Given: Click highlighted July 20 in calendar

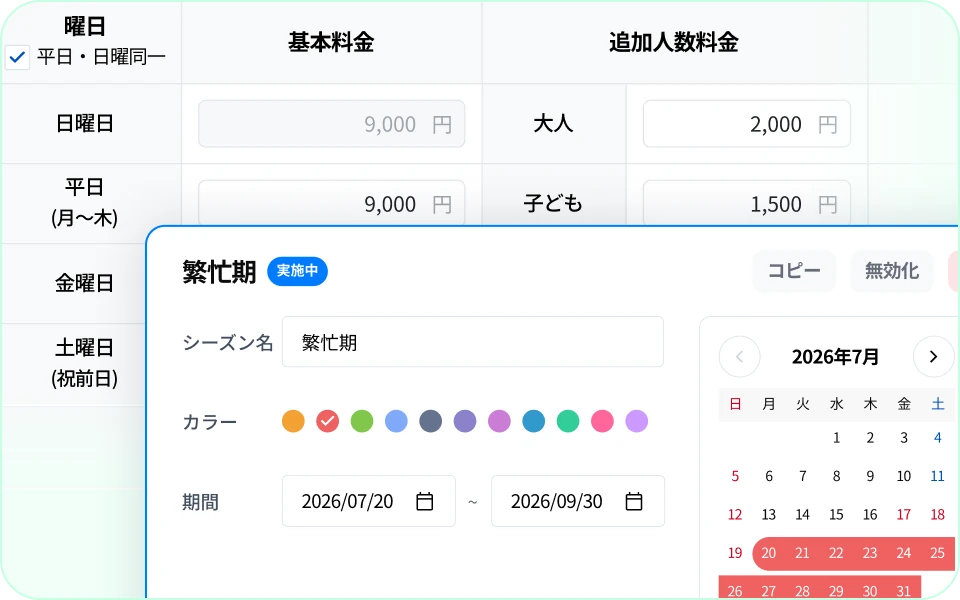Looking at the screenshot, I should pos(768,553).
